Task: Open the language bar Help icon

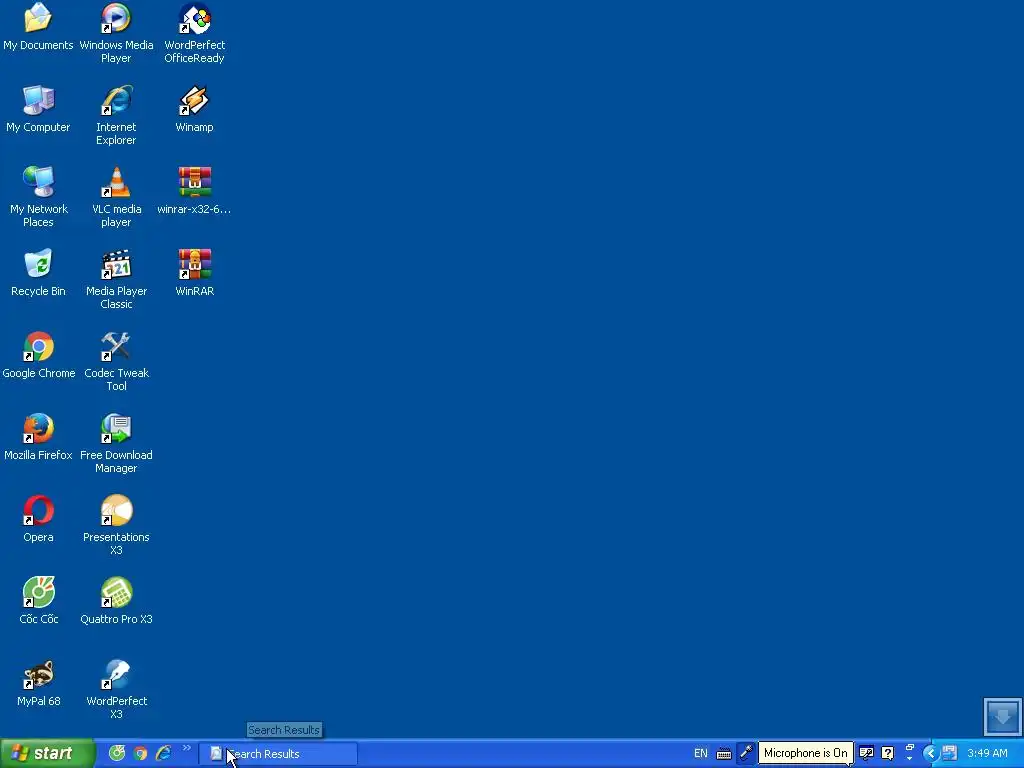Action: tap(887, 753)
